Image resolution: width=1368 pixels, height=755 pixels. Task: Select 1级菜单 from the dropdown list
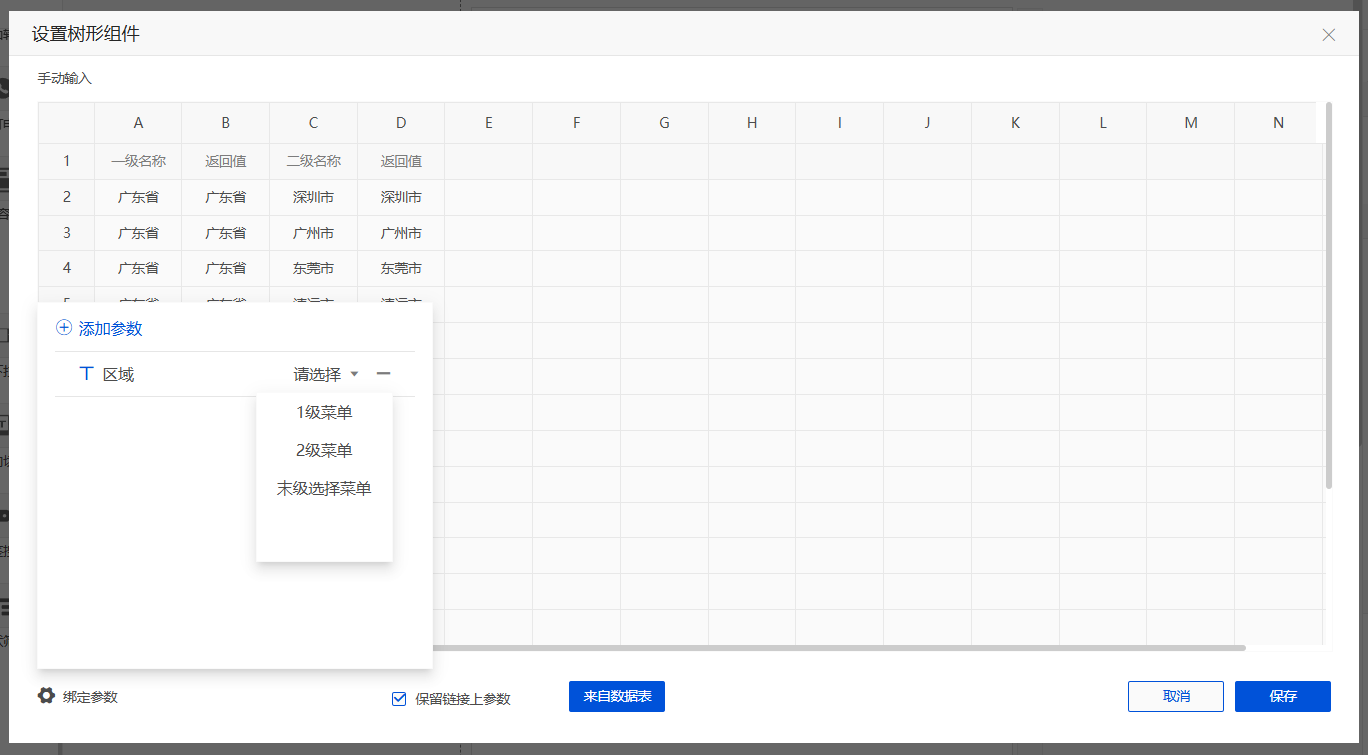[324, 412]
